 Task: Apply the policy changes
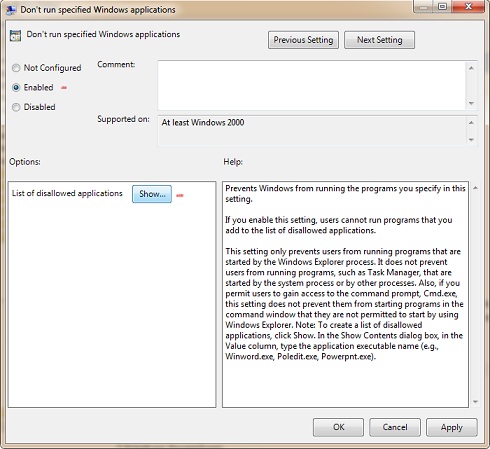452,427
